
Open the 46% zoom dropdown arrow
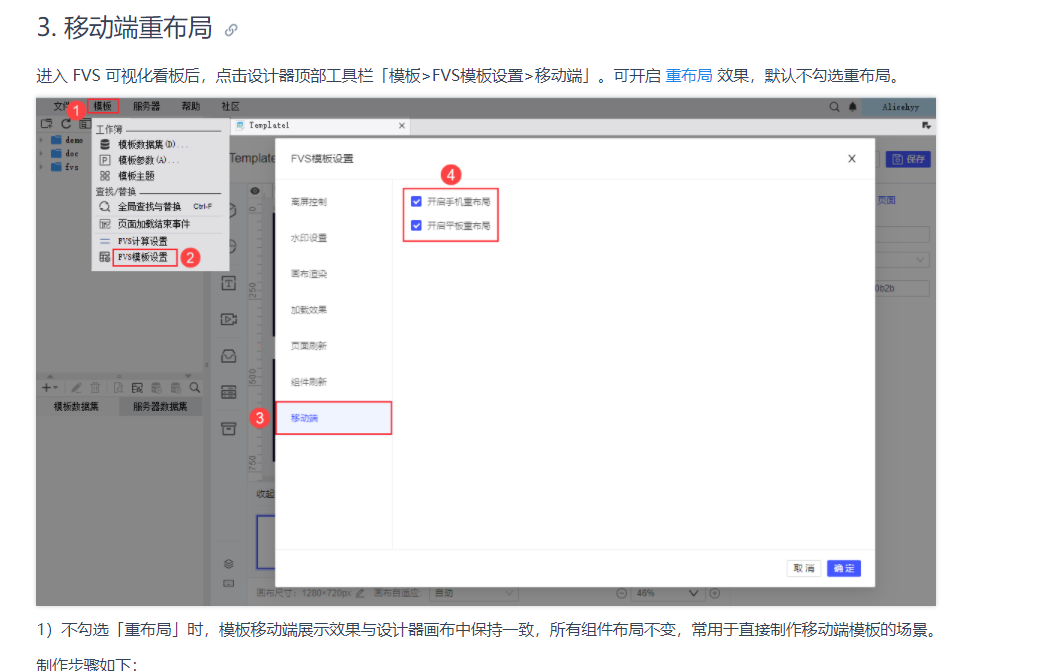(693, 593)
